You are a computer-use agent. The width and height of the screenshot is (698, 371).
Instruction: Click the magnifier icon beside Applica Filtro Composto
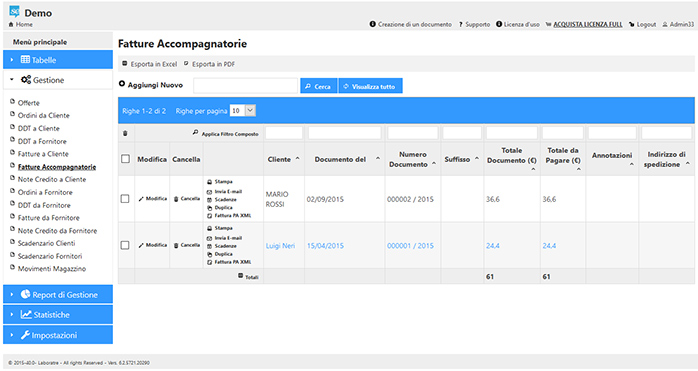(195, 133)
